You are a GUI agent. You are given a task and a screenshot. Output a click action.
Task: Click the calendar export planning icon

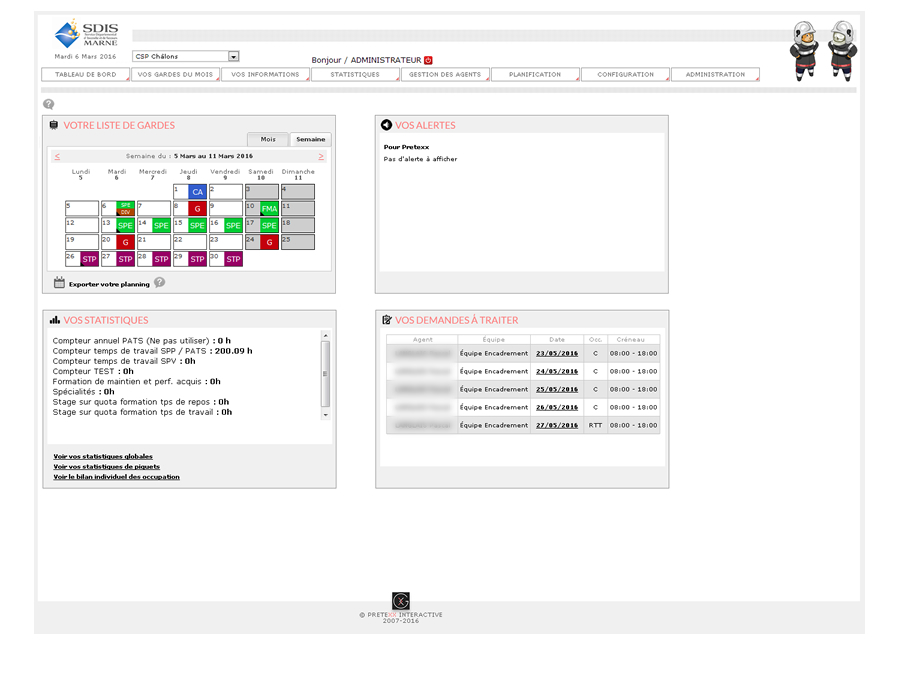(59, 282)
